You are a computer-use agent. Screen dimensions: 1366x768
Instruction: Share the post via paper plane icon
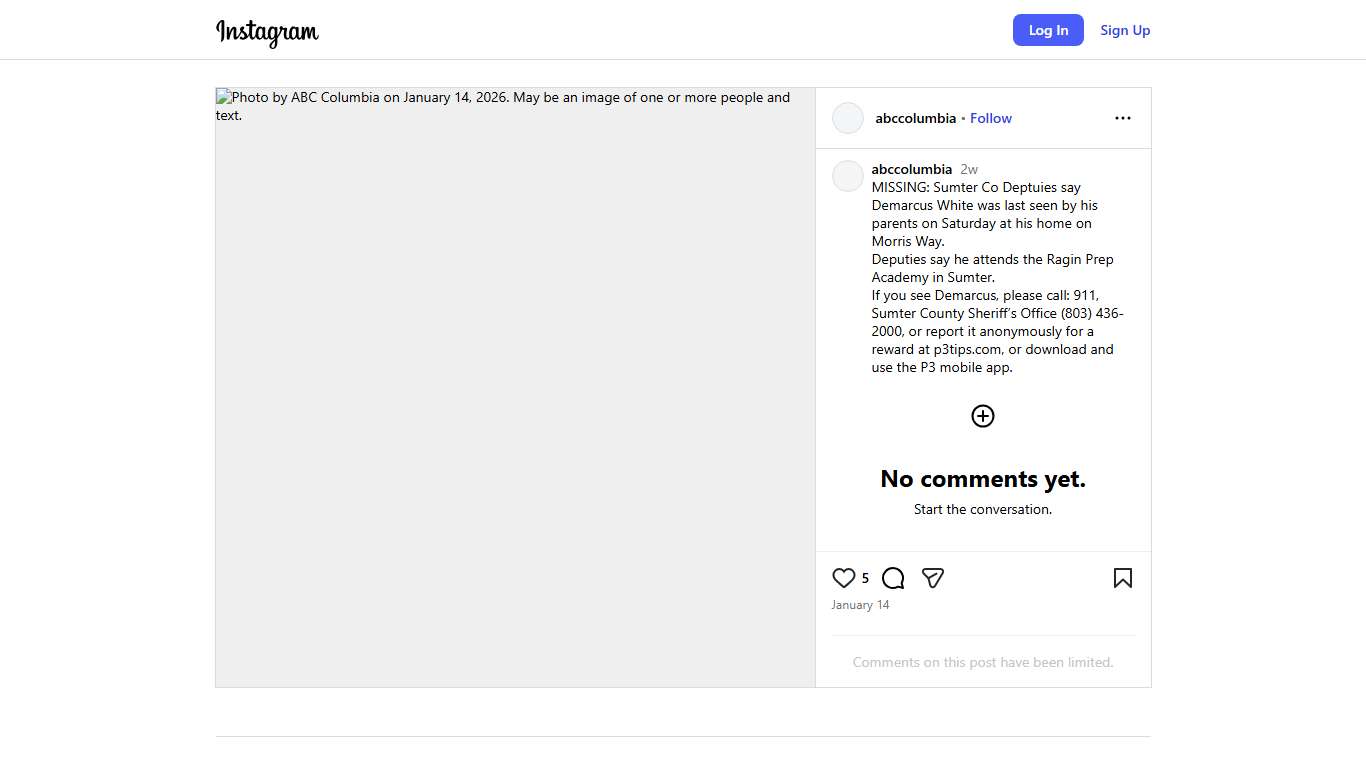933,578
